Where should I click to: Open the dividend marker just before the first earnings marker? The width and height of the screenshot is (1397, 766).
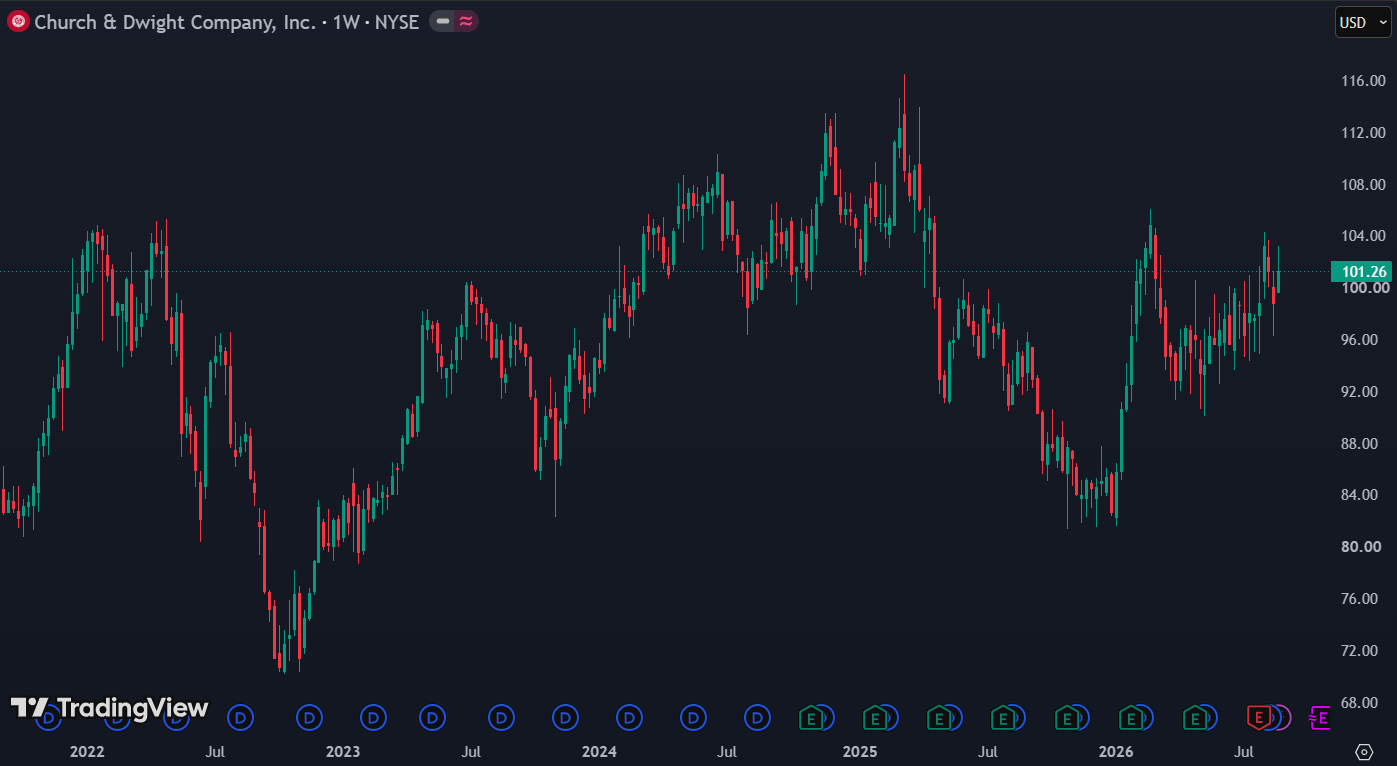[x=758, y=717]
